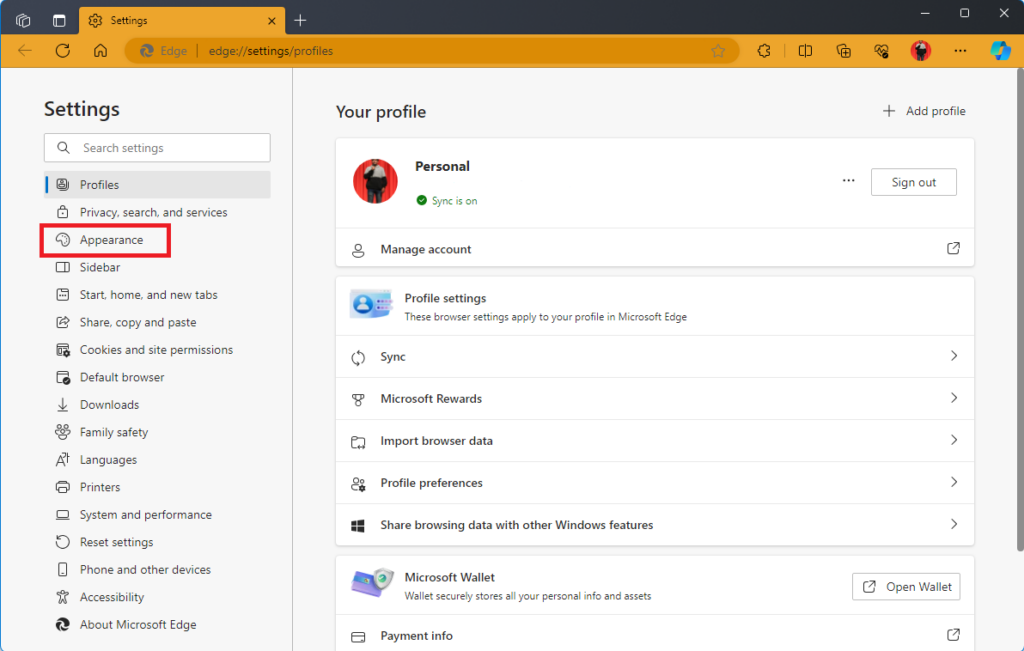
Task: Click the Split screen toolbar icon
Action: [805, 51]
